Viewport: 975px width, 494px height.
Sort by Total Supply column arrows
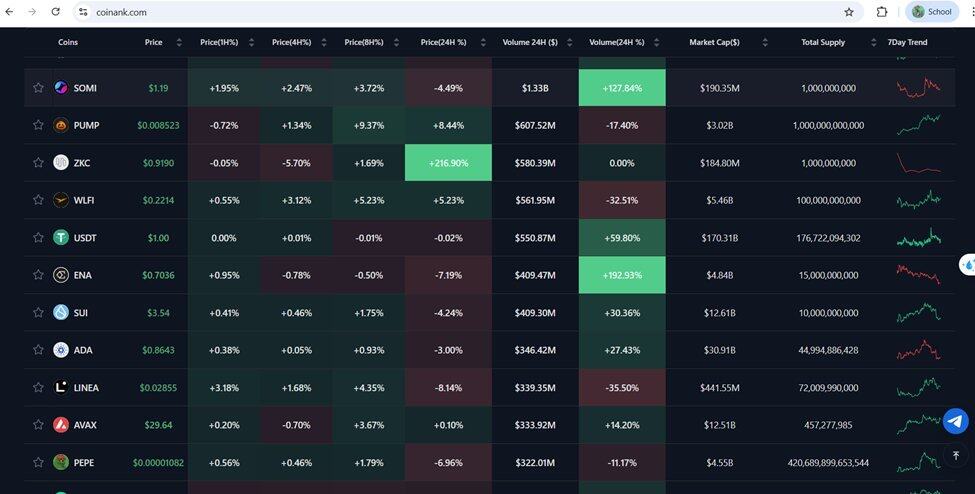[874, 42]
